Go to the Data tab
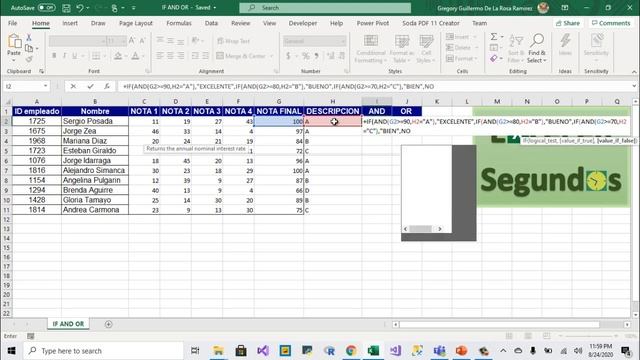Image resolution: width=640 pixels, height=360 pixels. (211, 23)
